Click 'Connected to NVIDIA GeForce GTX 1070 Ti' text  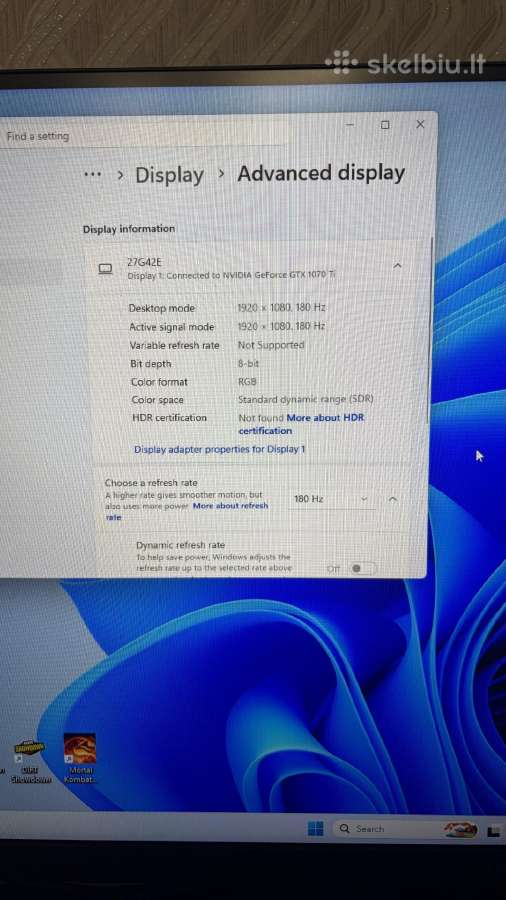(251, 275)
